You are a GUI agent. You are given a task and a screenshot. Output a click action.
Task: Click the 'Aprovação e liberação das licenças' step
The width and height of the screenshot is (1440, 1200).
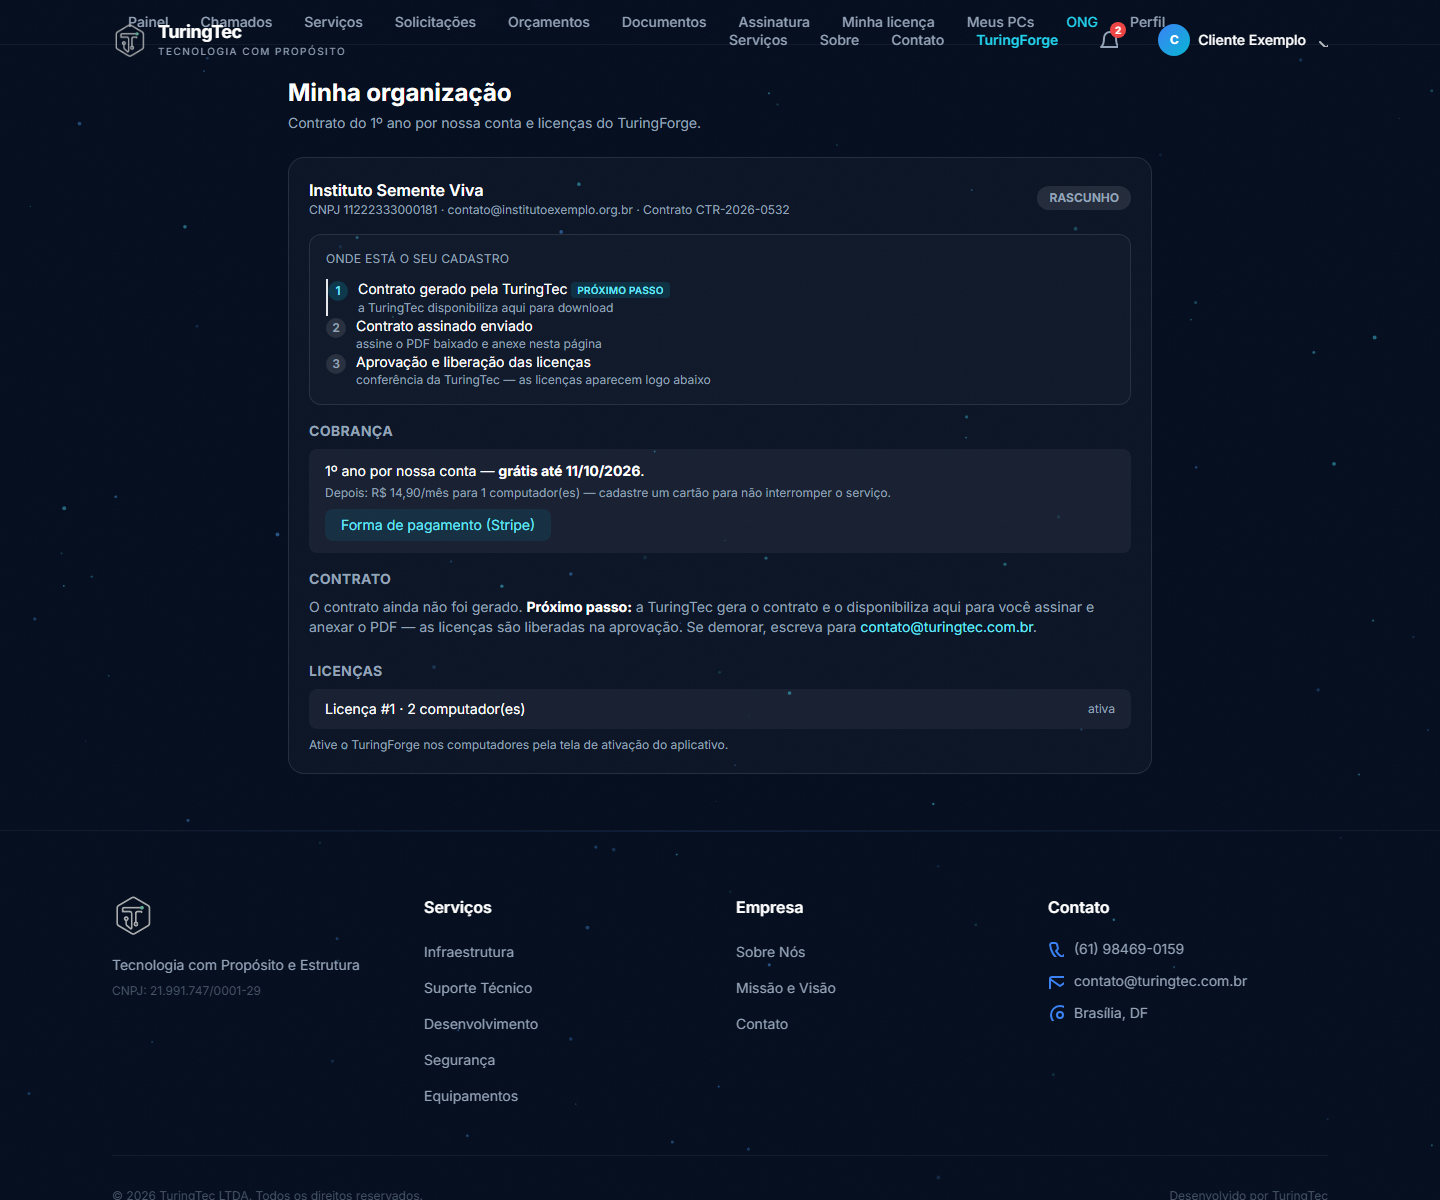(x=473, y=362)
